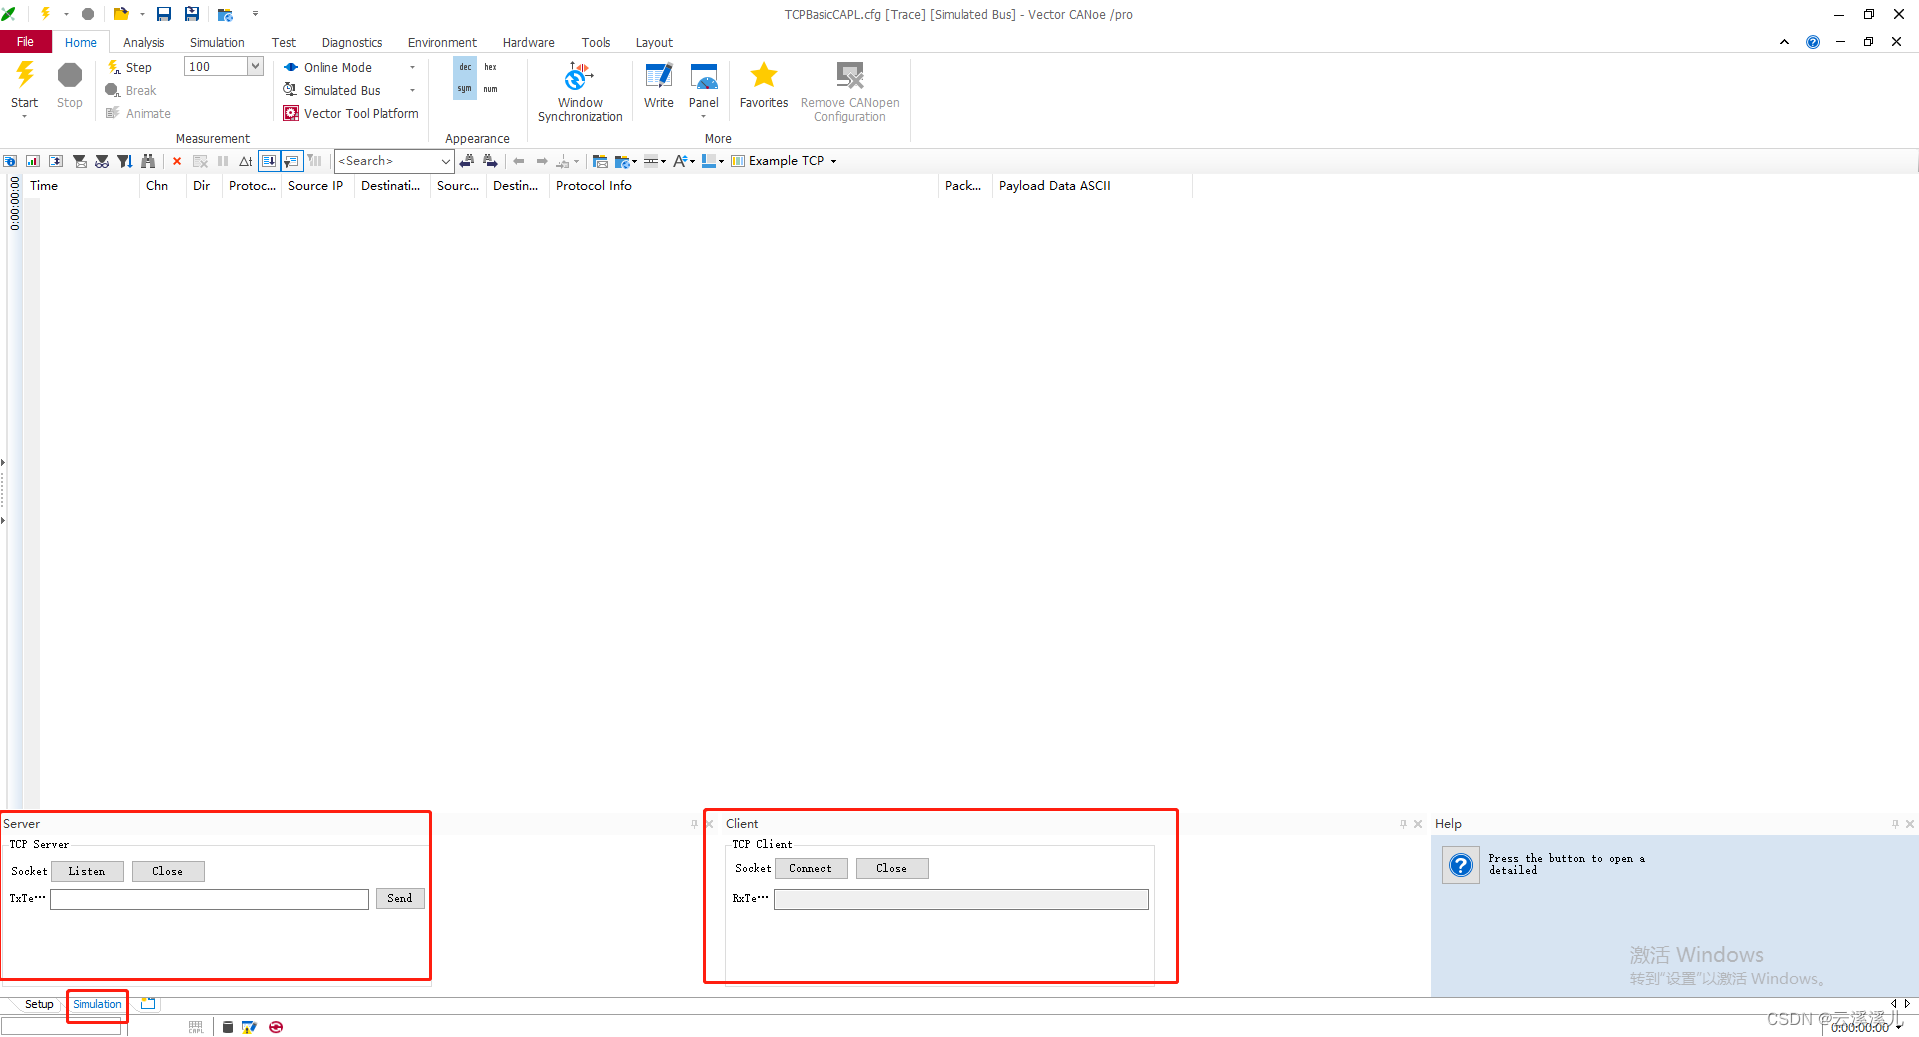This screenshot has width=1919, height=1037.
Task: Toggle num numeric display
Action: pos(490,89)
